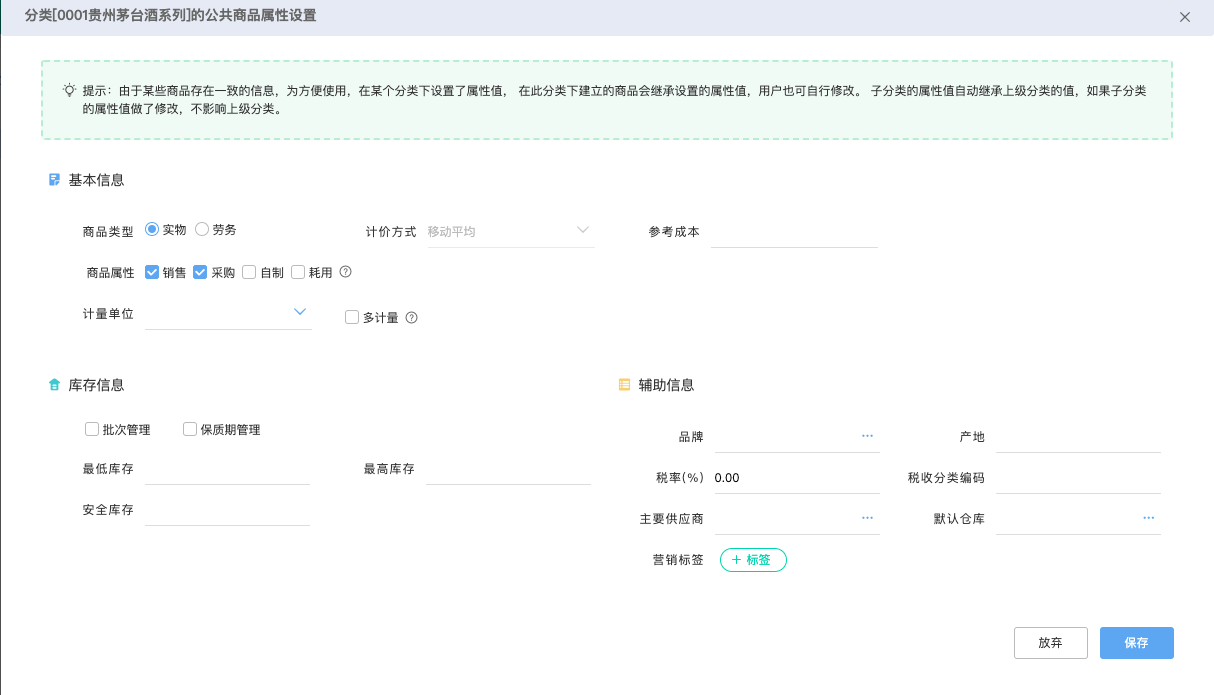Click the 辅助信息 section icon
This screenshot has height=695, width=1214.
[625, 385]
